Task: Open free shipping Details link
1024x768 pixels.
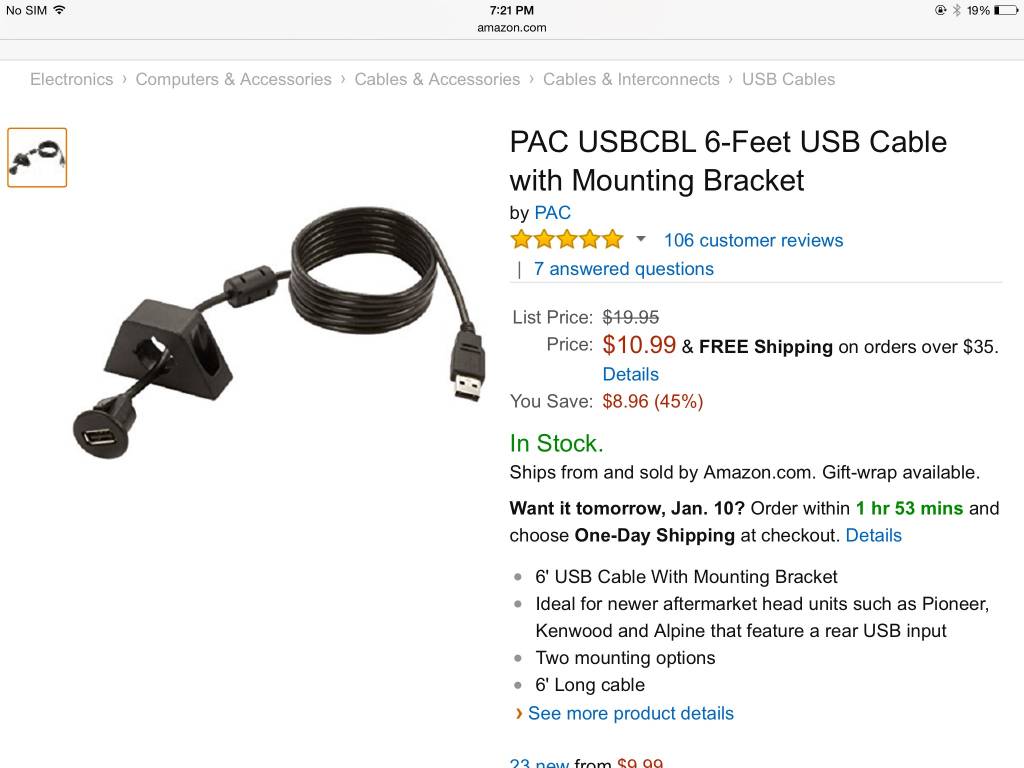Action: click(x=630, y=374)
